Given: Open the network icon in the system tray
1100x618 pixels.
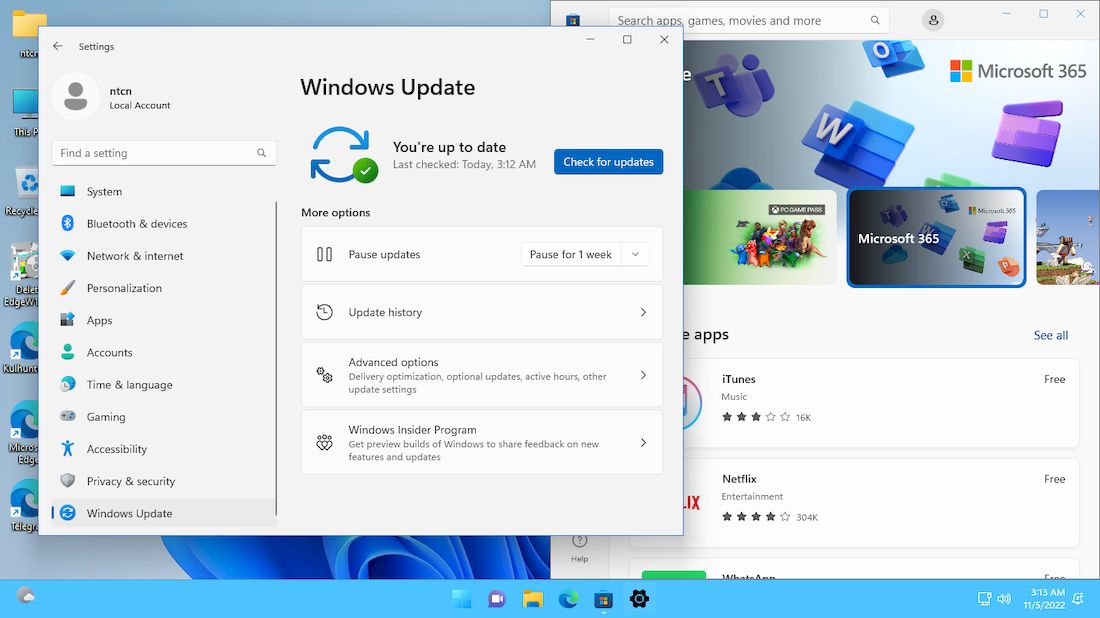Looking at the screenshot, I should click(984, 599).
